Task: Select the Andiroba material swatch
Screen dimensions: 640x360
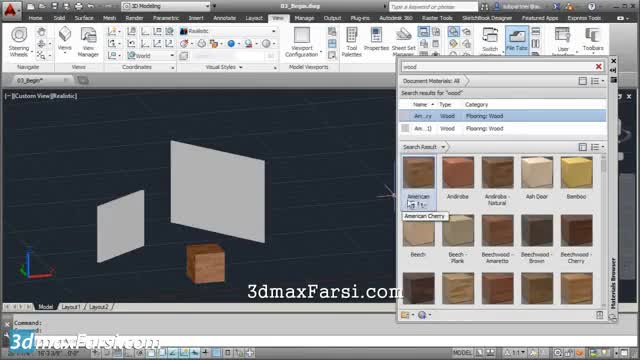Action: pos(458,172)
